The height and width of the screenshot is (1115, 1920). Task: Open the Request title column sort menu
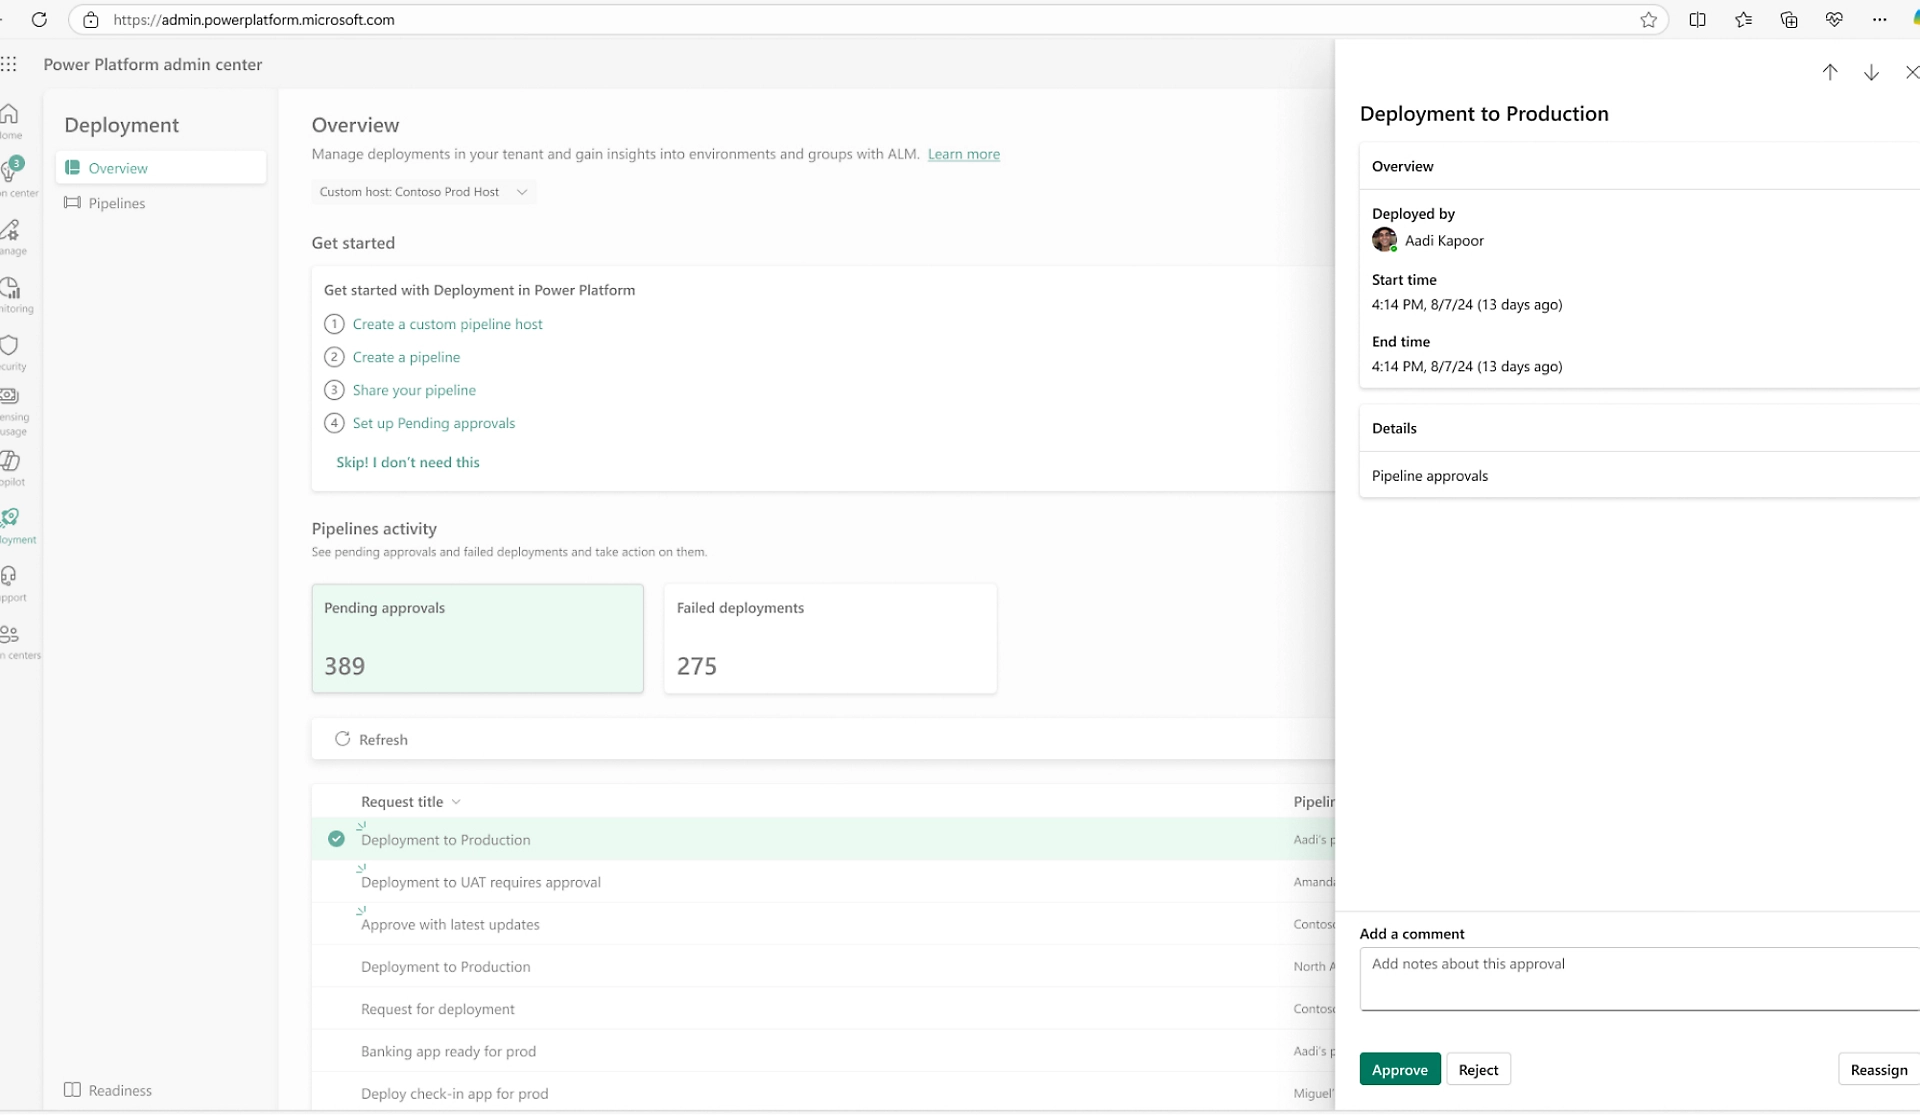[x=456, y=802]
